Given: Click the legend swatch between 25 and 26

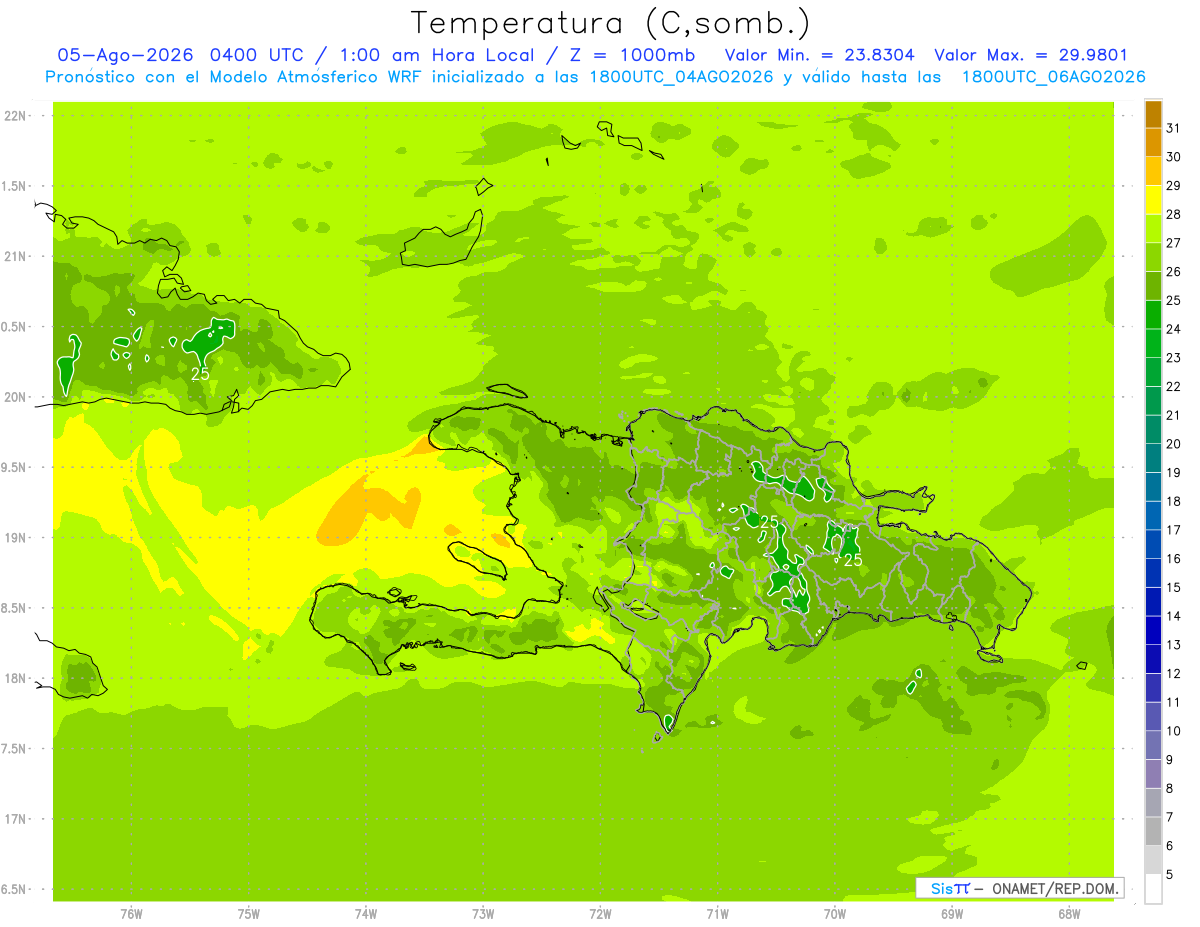Looking at the screenshot, I should coord(1153,287).
